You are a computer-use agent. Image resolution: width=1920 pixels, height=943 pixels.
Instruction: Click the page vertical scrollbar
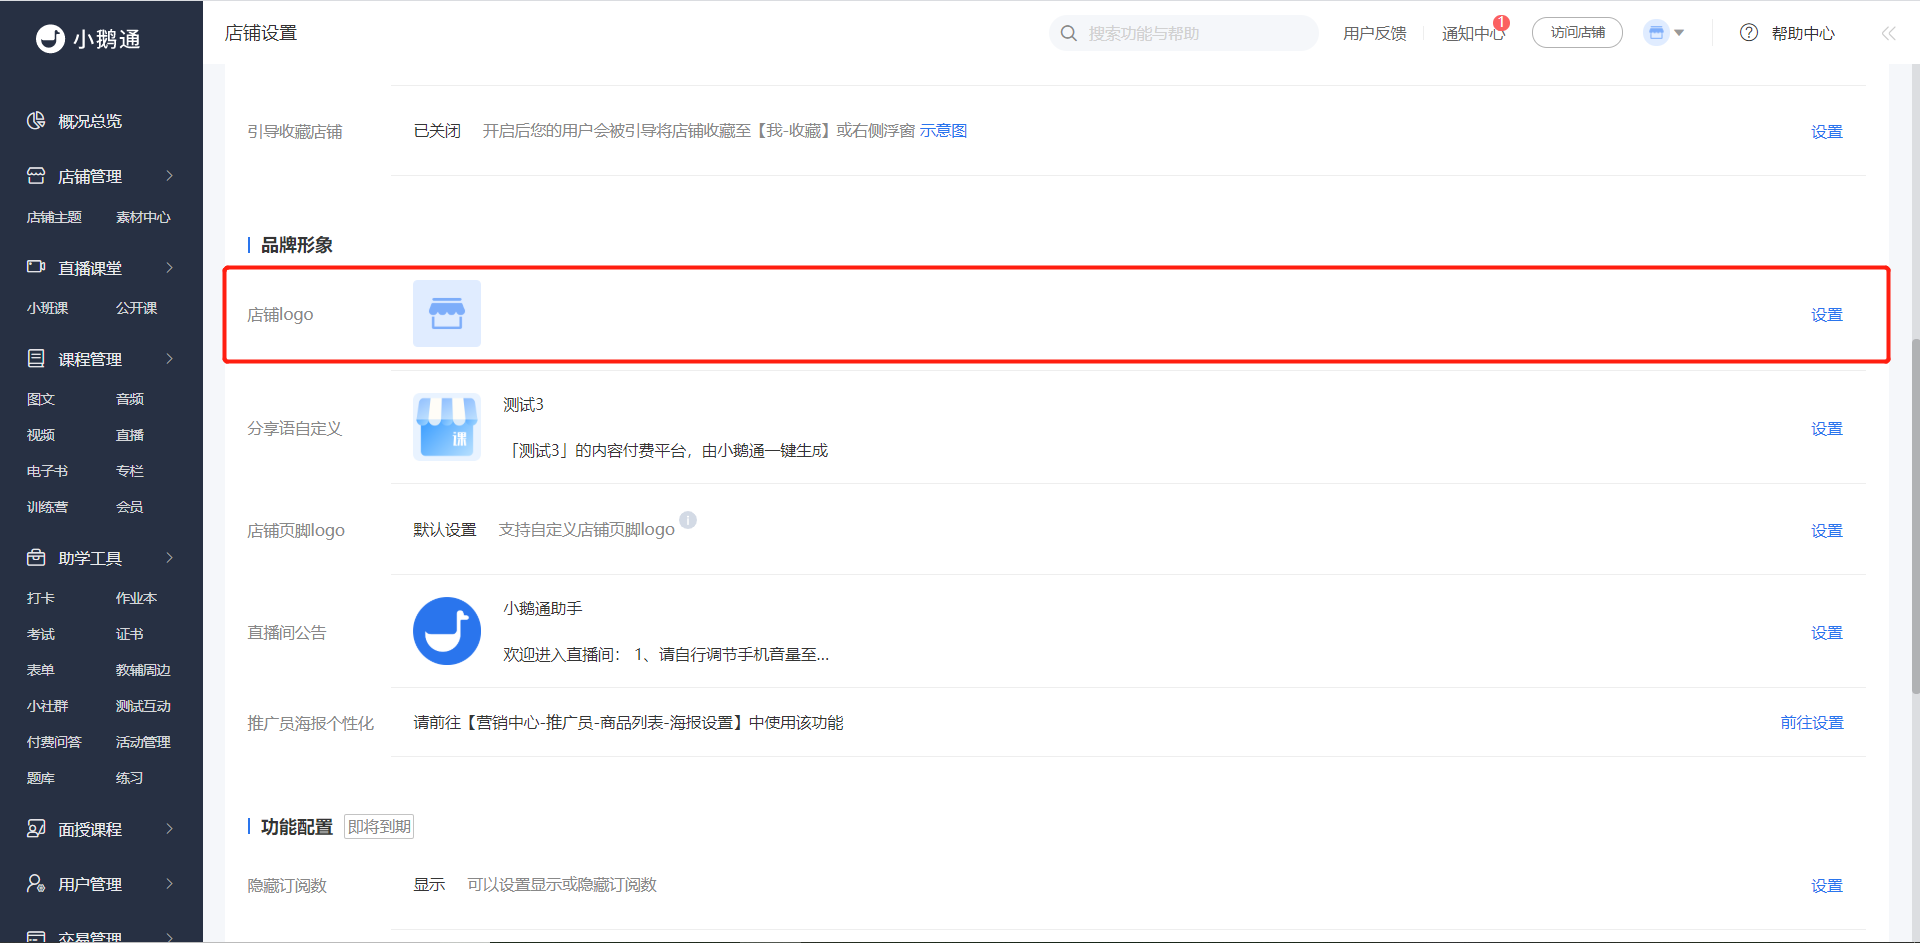pos(1915,515)
